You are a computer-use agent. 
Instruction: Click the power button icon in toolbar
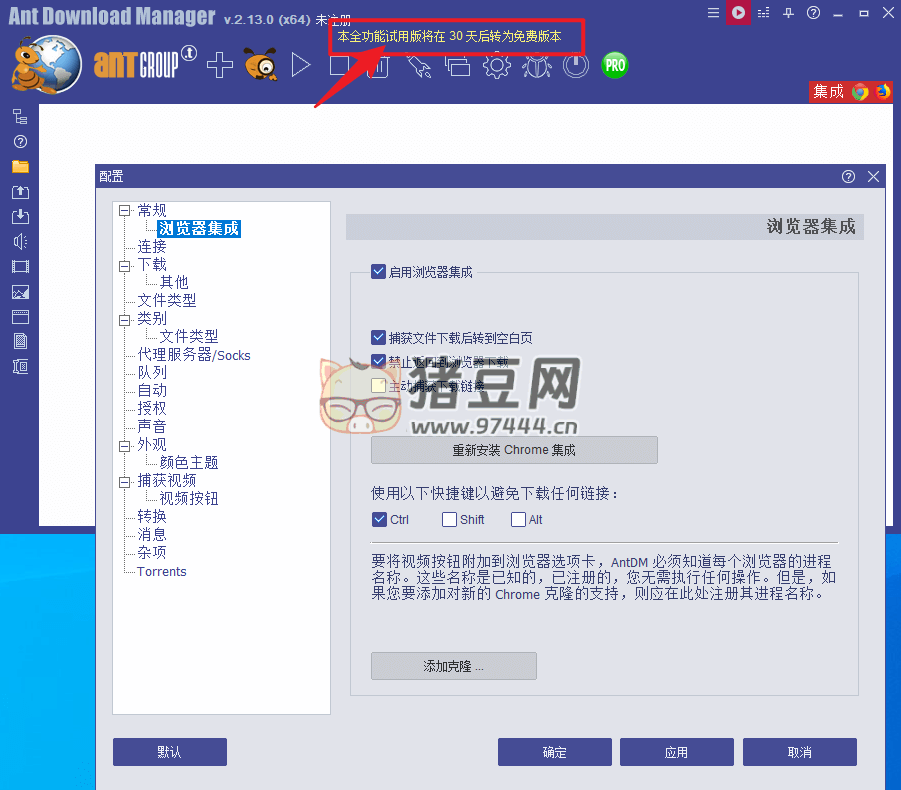point(575,66)
